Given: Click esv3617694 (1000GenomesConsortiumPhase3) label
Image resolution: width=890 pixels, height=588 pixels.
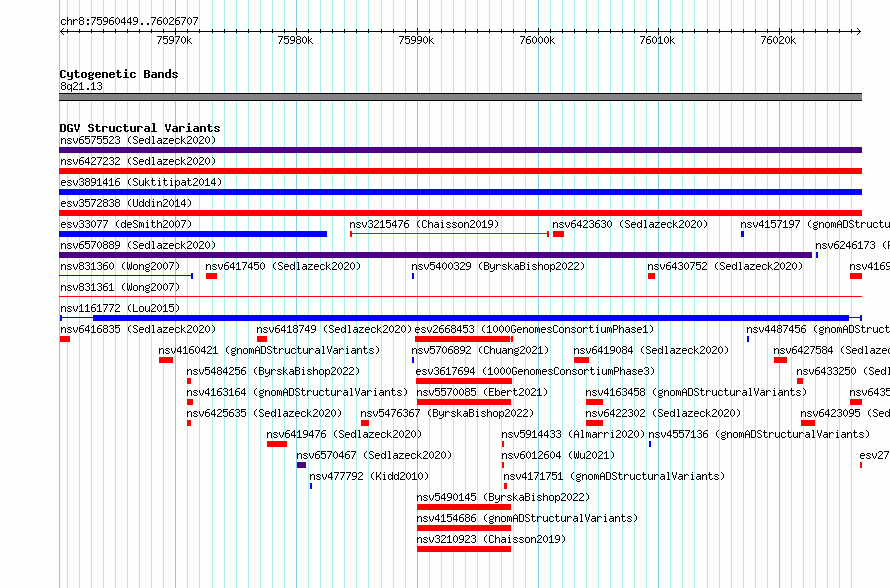Looking at the screenshot, I should [x=535, y=371].
